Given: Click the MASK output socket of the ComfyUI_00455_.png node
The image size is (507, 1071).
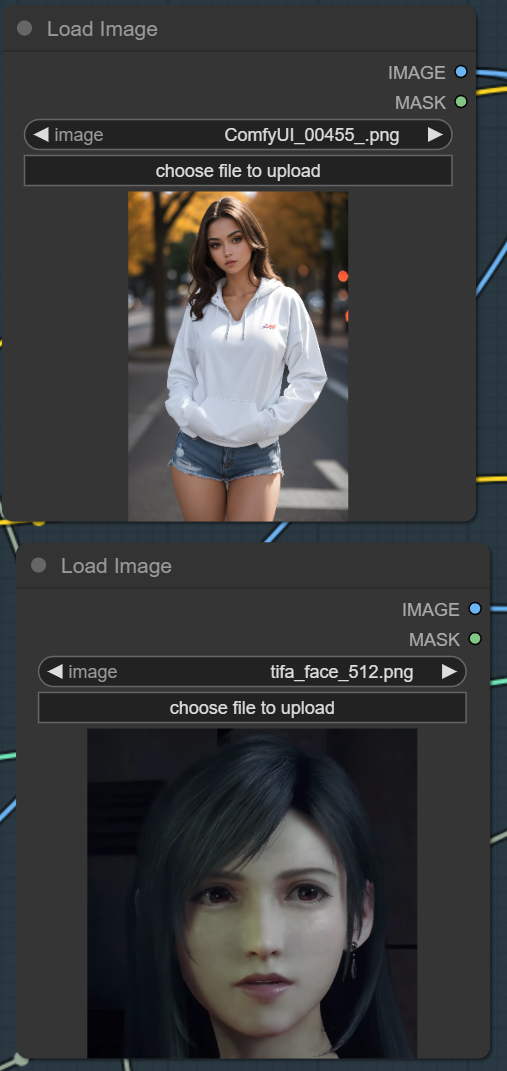Looking at the screenshot, I should tap(461, 102).
